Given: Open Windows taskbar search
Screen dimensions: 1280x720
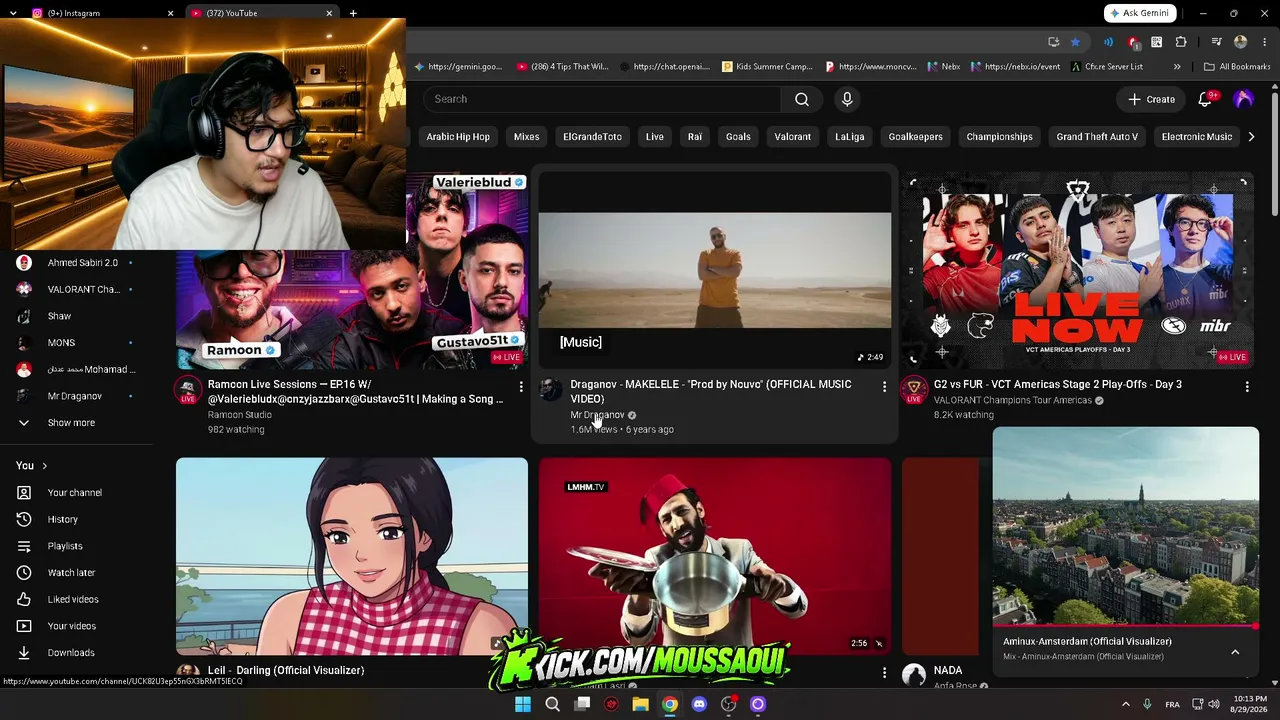Looking at the screenshot, I should coord(552,704).
